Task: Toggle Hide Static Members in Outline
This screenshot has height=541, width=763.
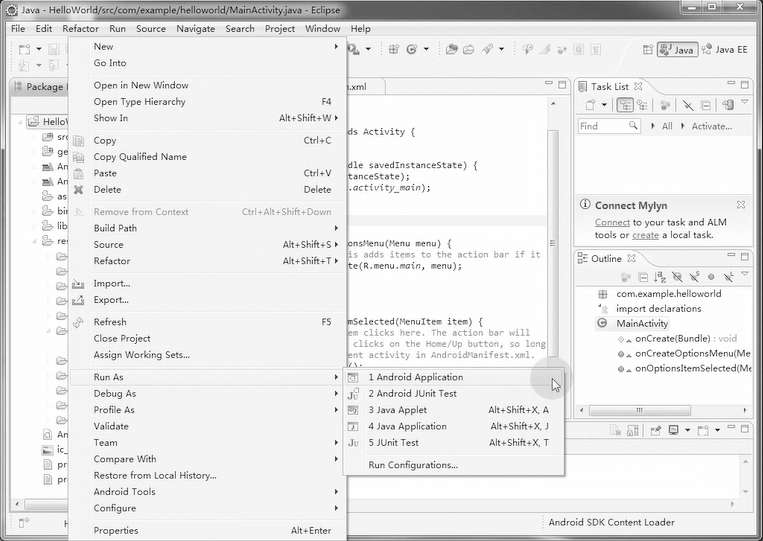Action: [x=694, y=277]
